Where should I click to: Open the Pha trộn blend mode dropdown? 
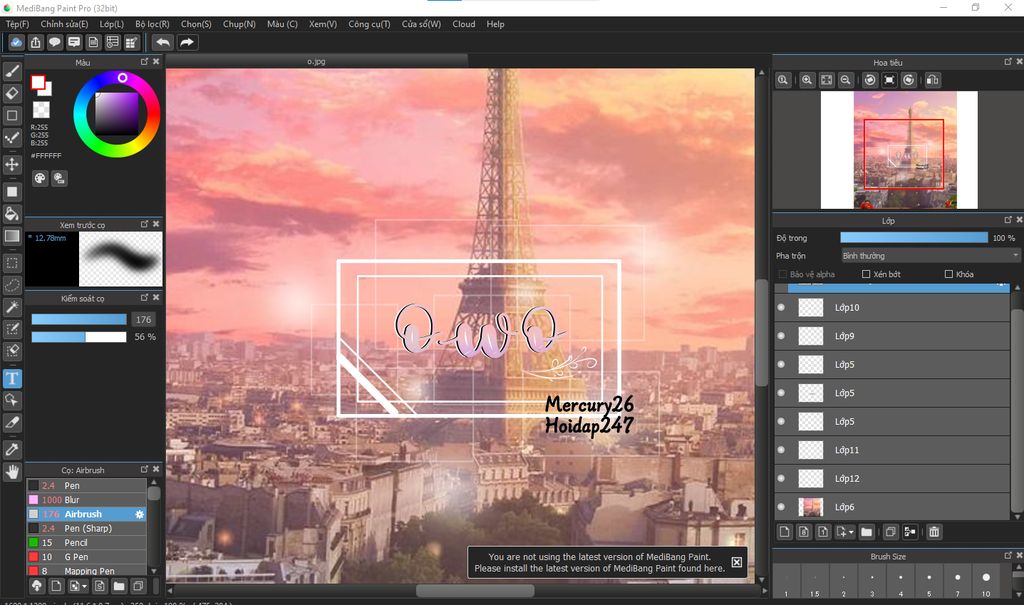[929, 255]
